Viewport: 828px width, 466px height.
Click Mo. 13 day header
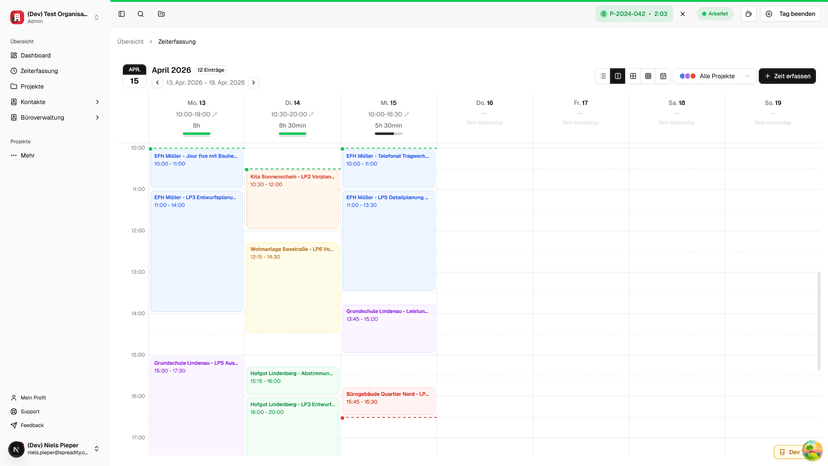coord(196,103)
